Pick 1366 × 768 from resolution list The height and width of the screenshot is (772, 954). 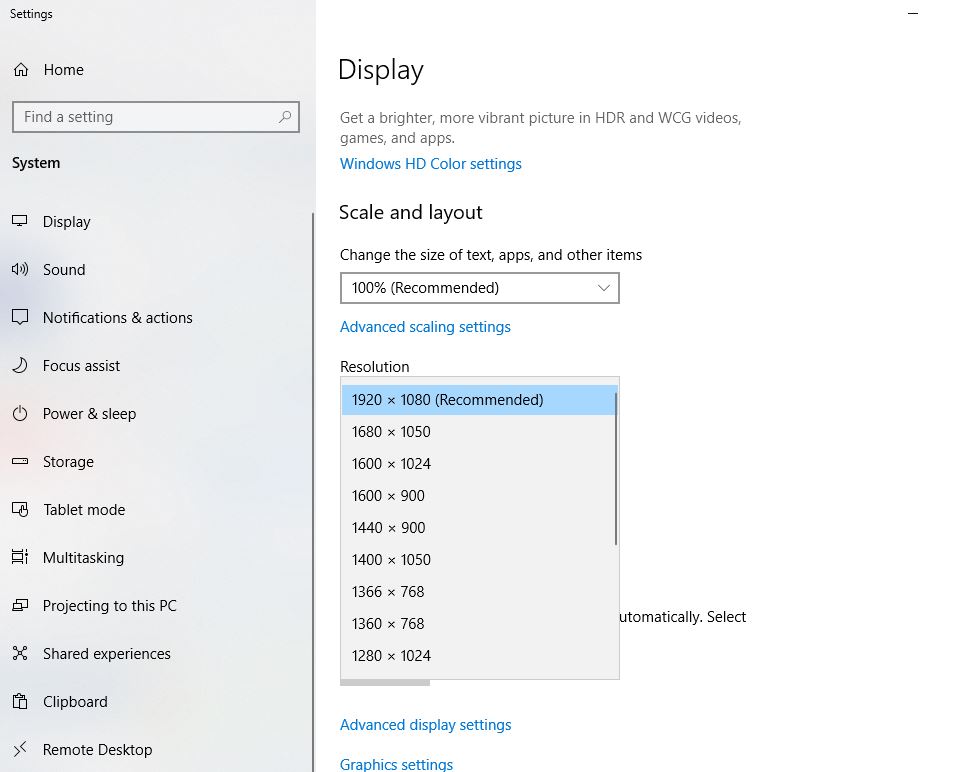[388, 592]
